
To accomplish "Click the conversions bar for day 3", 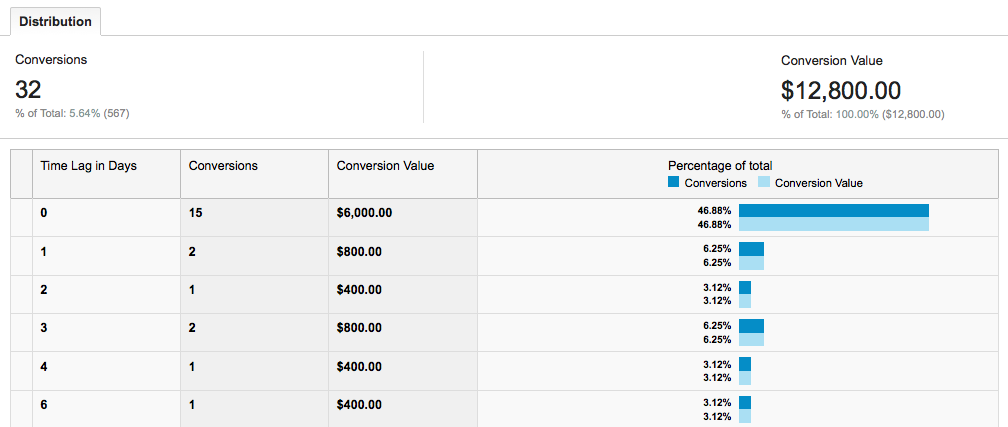I will click(751, 325).
